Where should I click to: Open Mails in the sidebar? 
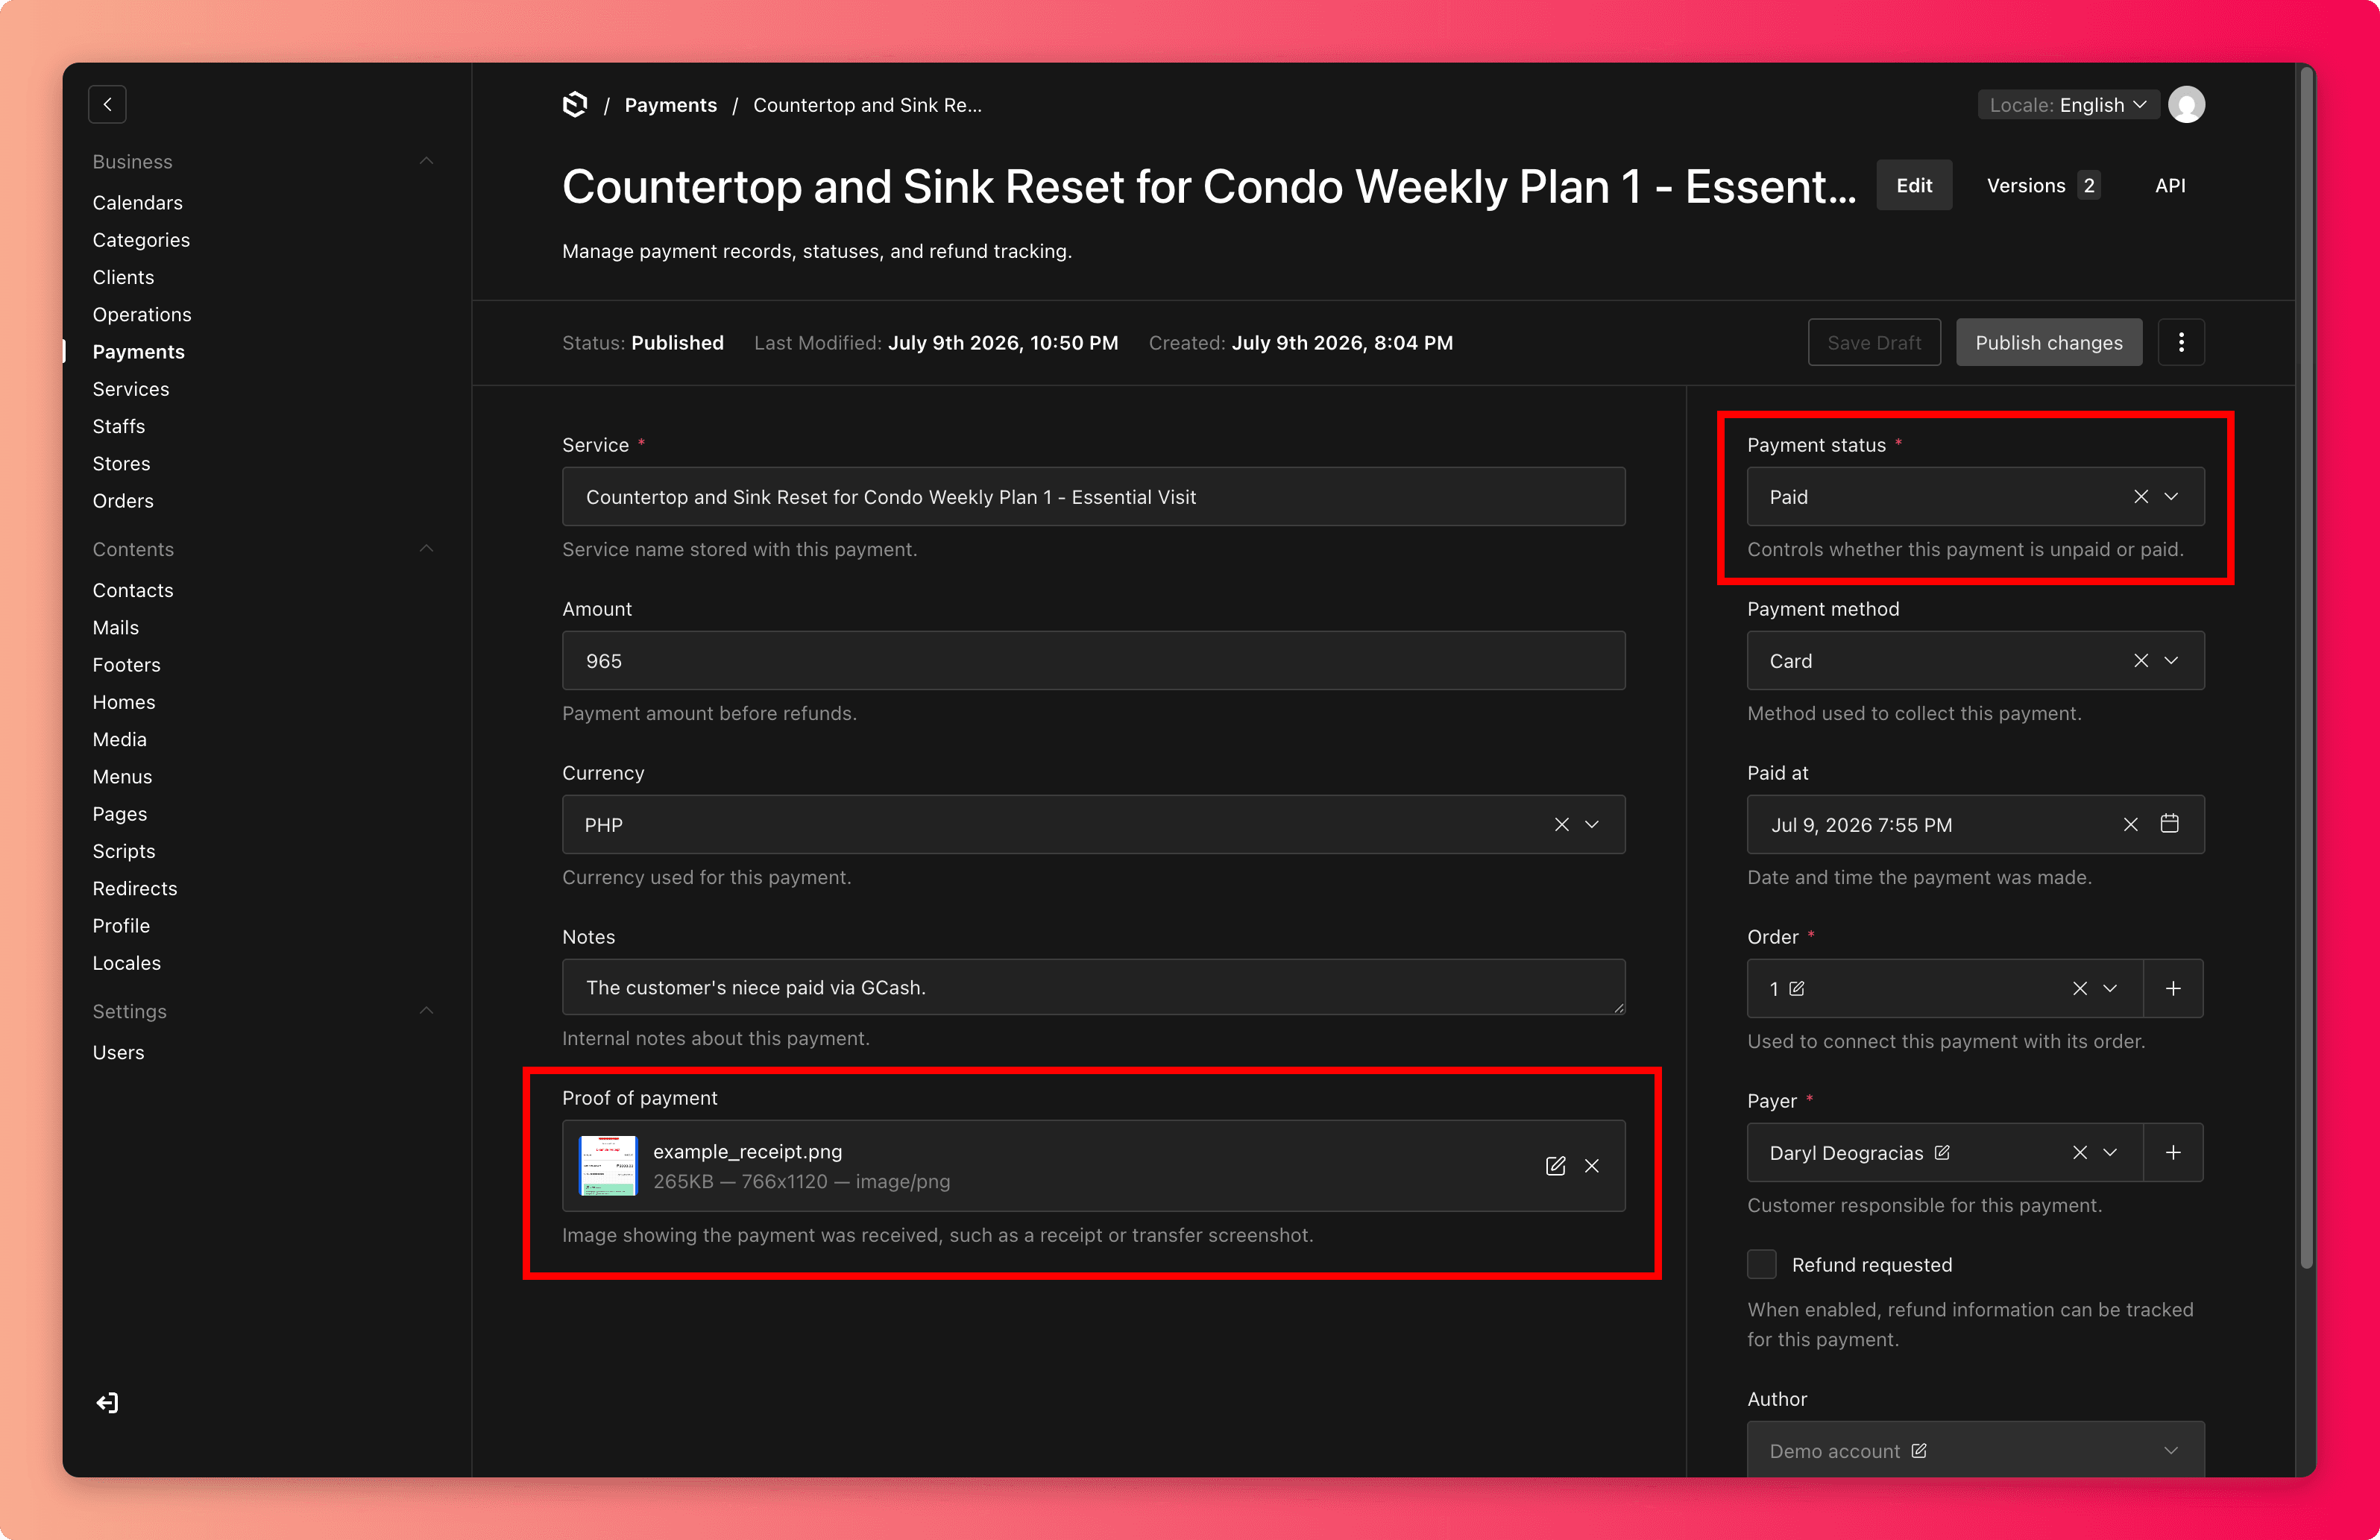pyautogui.click(x=116, y=627)
